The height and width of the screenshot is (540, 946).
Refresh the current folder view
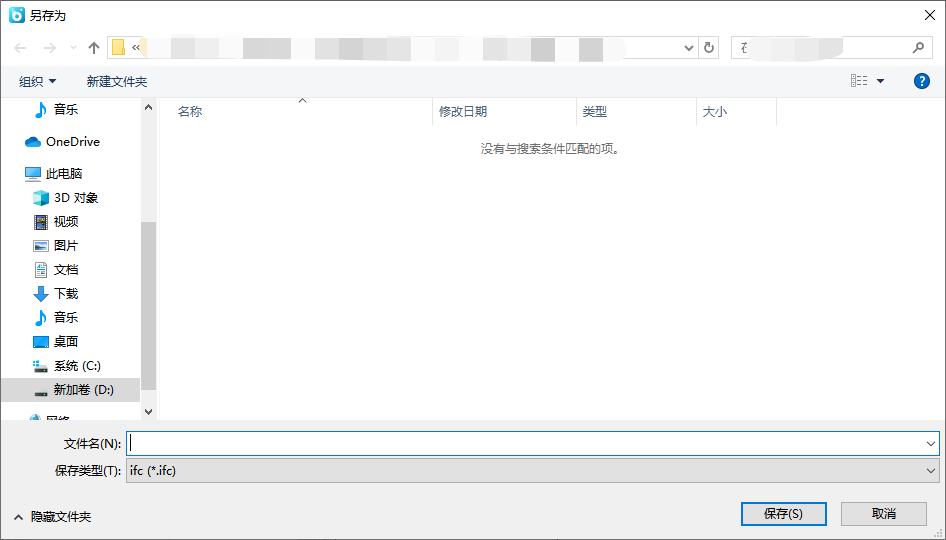pos(709,48)
